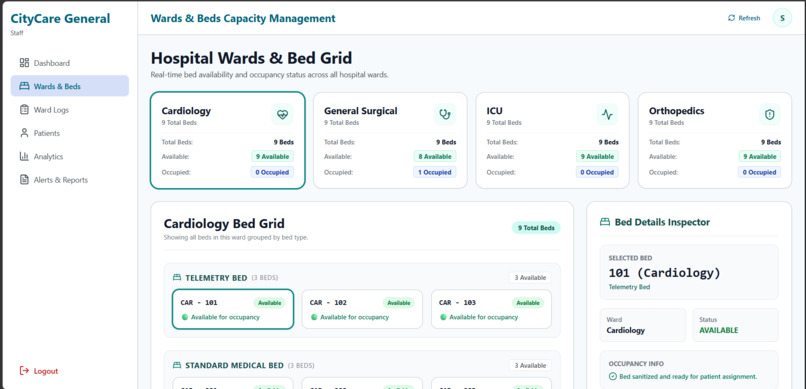
Task: Navigate to Analytics
Action: (x=70, y=156)
